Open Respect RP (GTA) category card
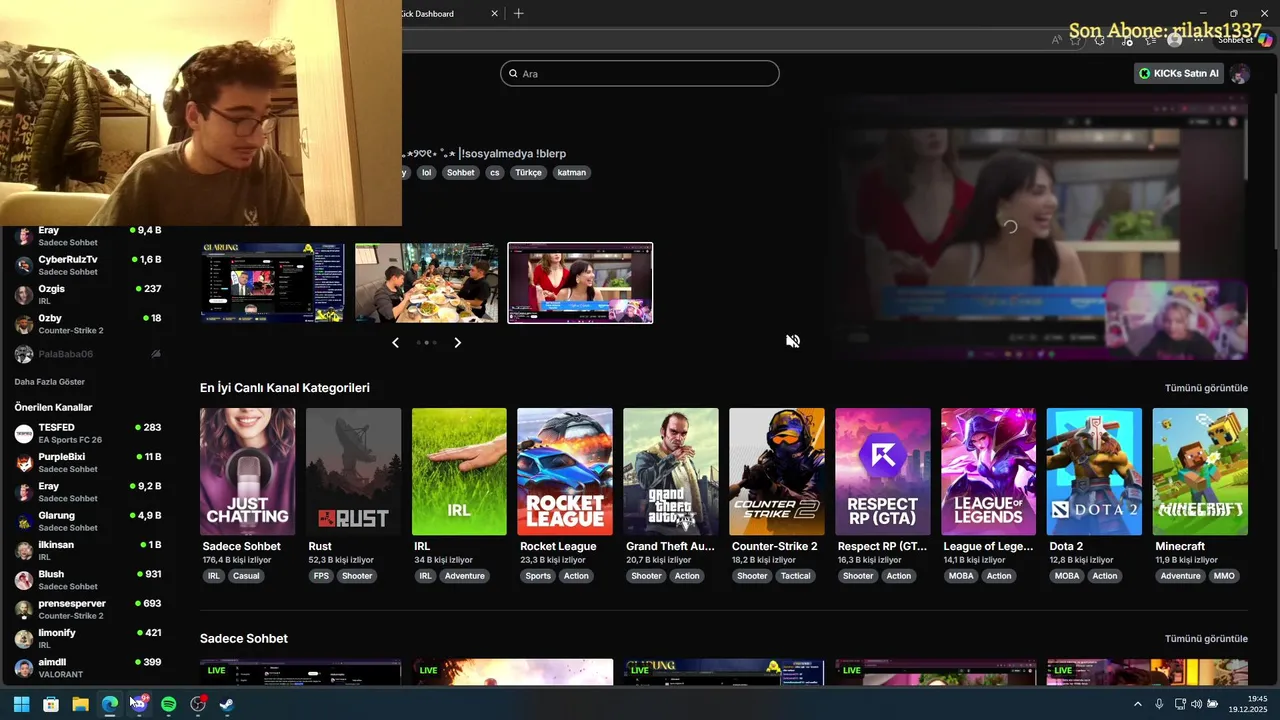 pos(883,471)
